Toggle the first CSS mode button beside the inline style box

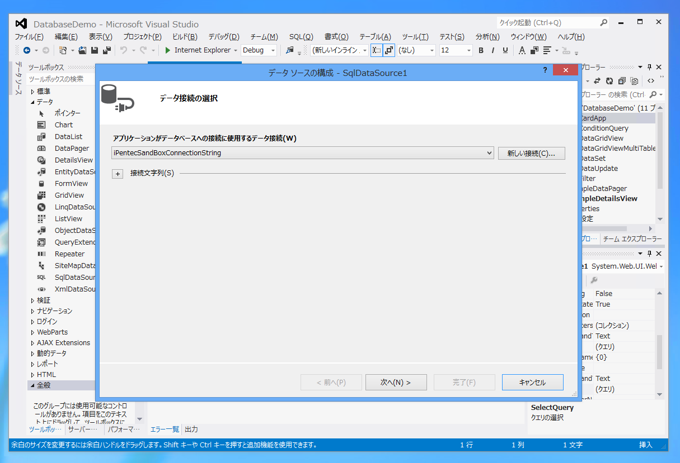tap(376, 50)
